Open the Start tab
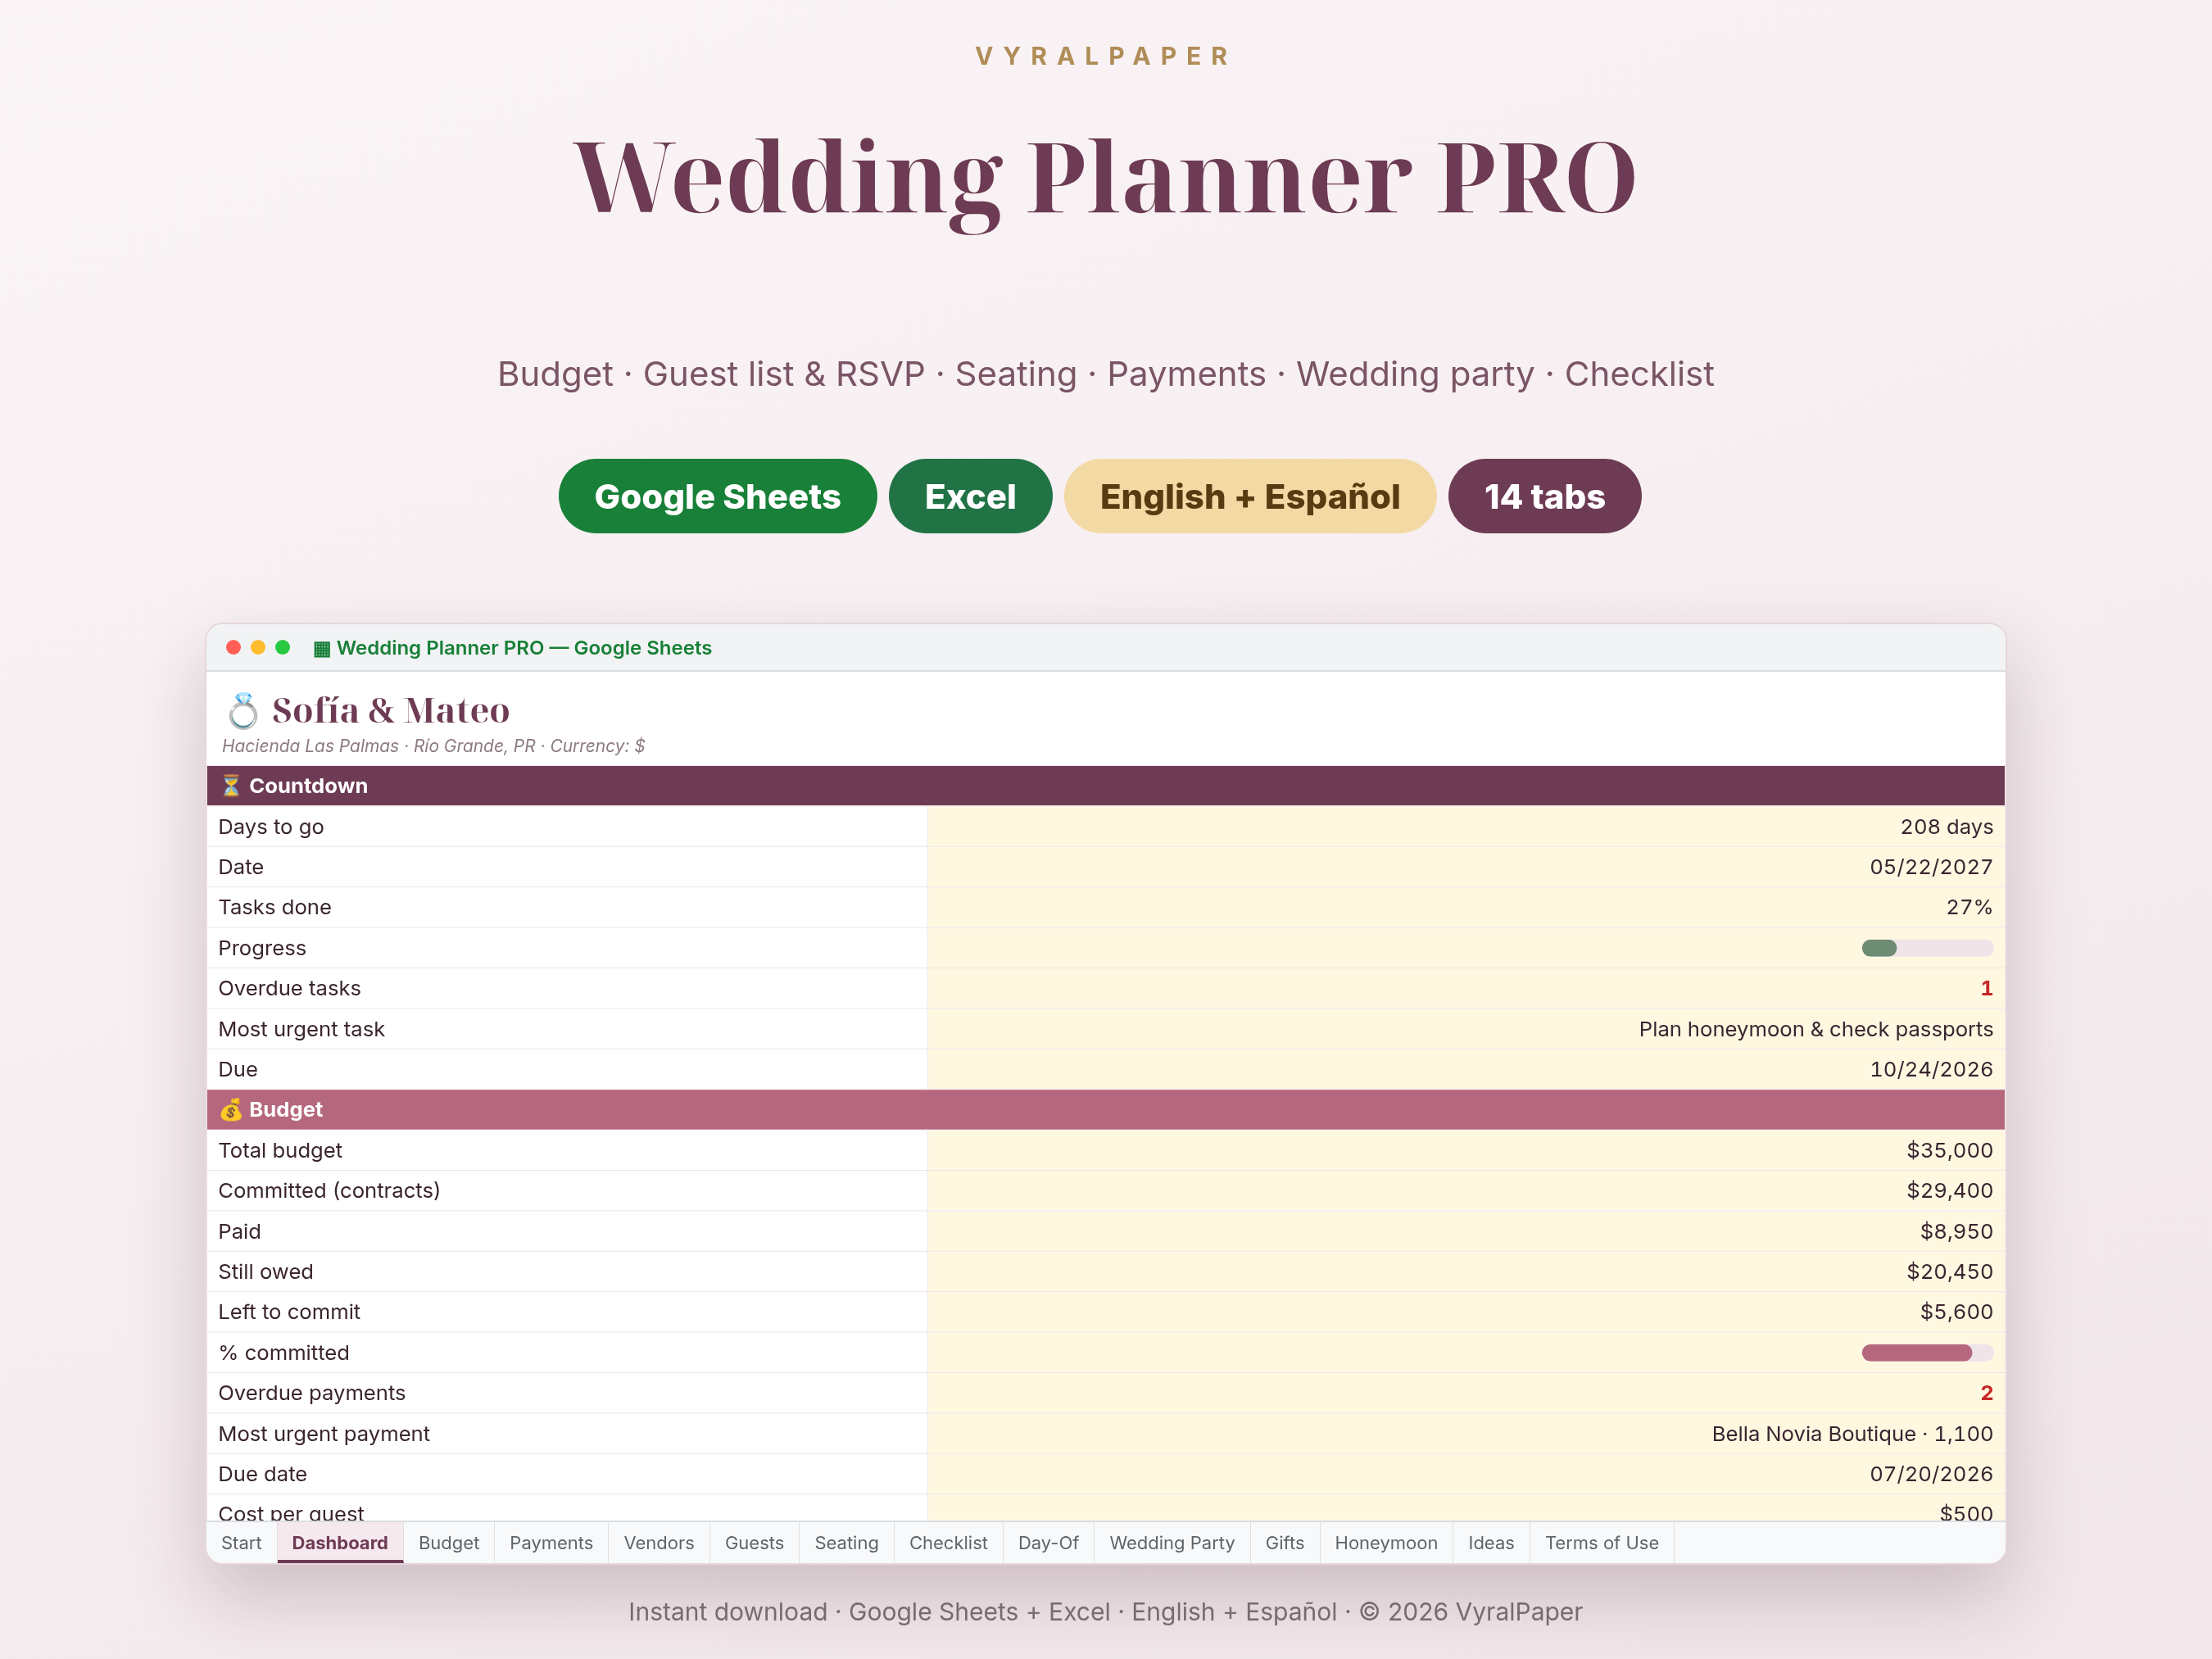This screenshot has height=1659, width=2212. click(x=242, y=1543)
